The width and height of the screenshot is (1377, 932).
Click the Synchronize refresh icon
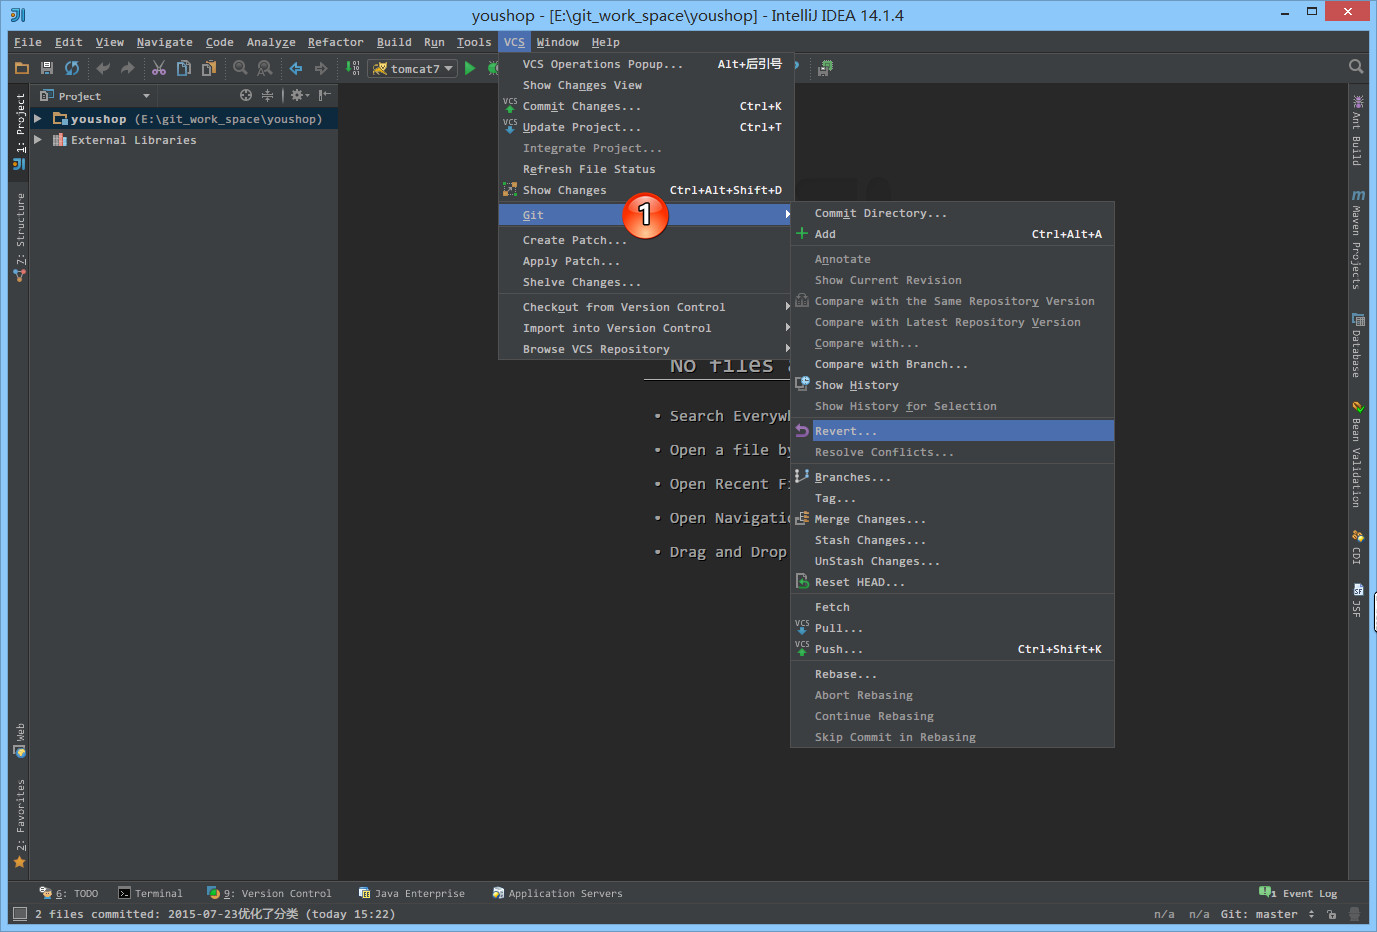[x=71, y=68]
